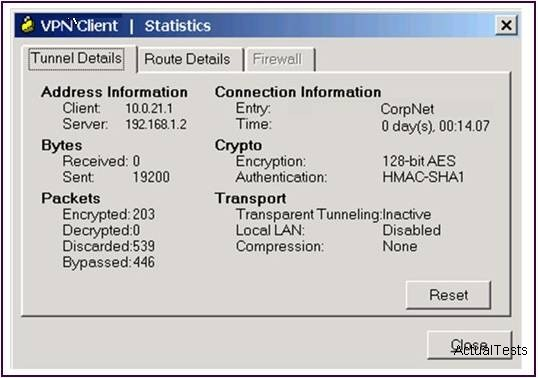Screen dimensions: 538x378
Task: Click the Encrypted packets value 203
Action: pos(144,214)
